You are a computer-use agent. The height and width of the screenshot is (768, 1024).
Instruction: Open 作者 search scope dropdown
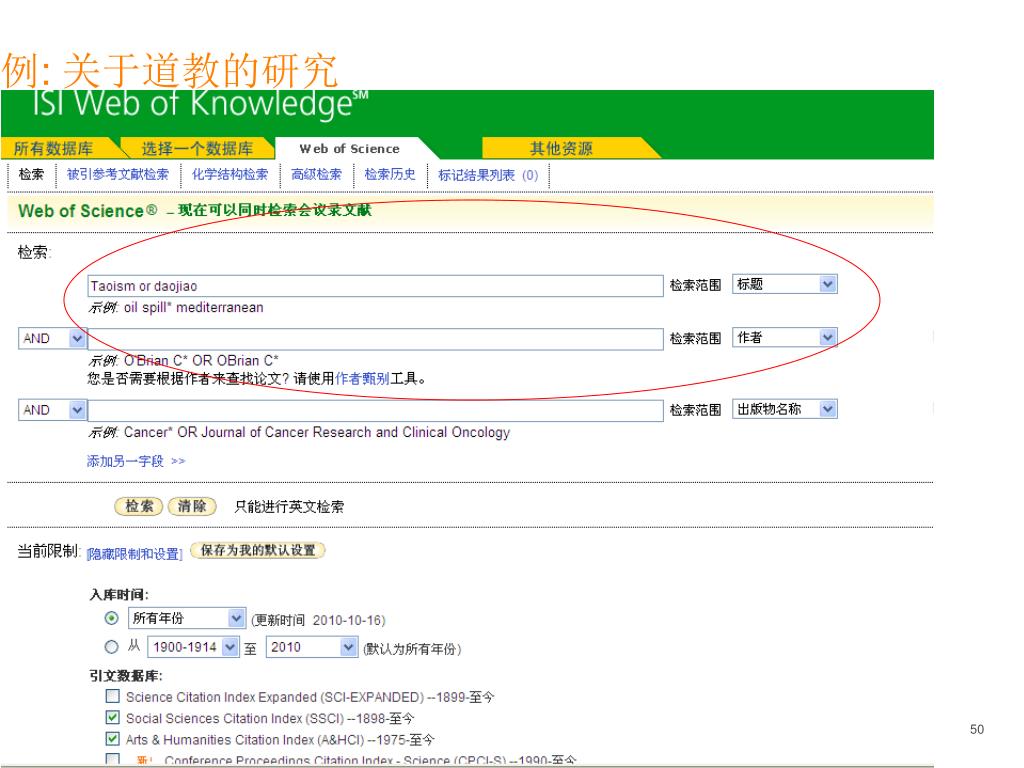[x=784, y=337]
